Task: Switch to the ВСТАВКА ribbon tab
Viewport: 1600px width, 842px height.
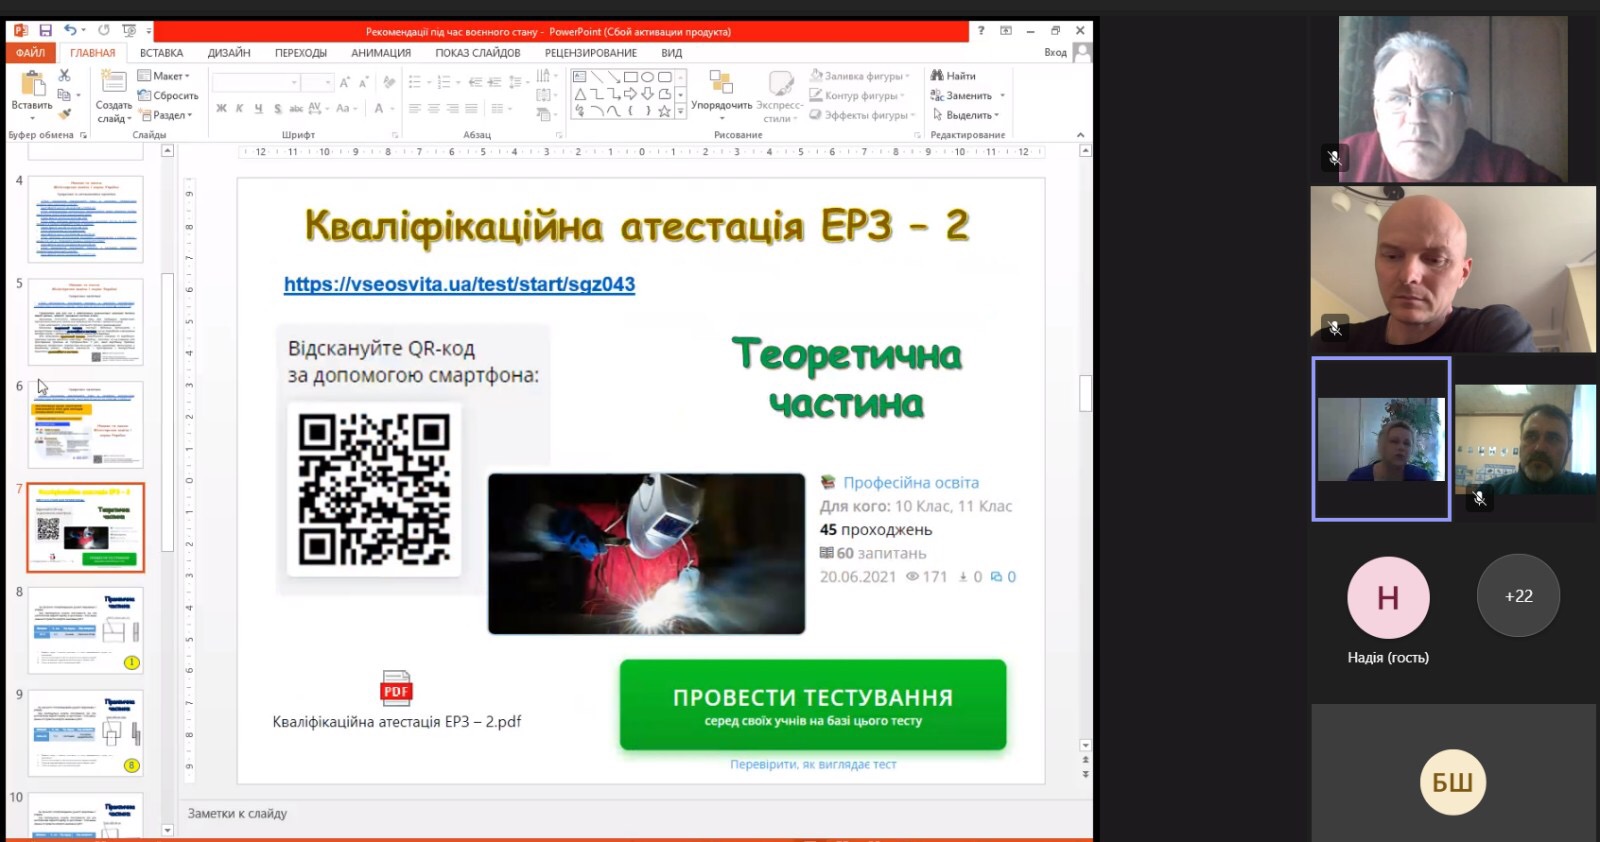Action: [x=161, y=53]
